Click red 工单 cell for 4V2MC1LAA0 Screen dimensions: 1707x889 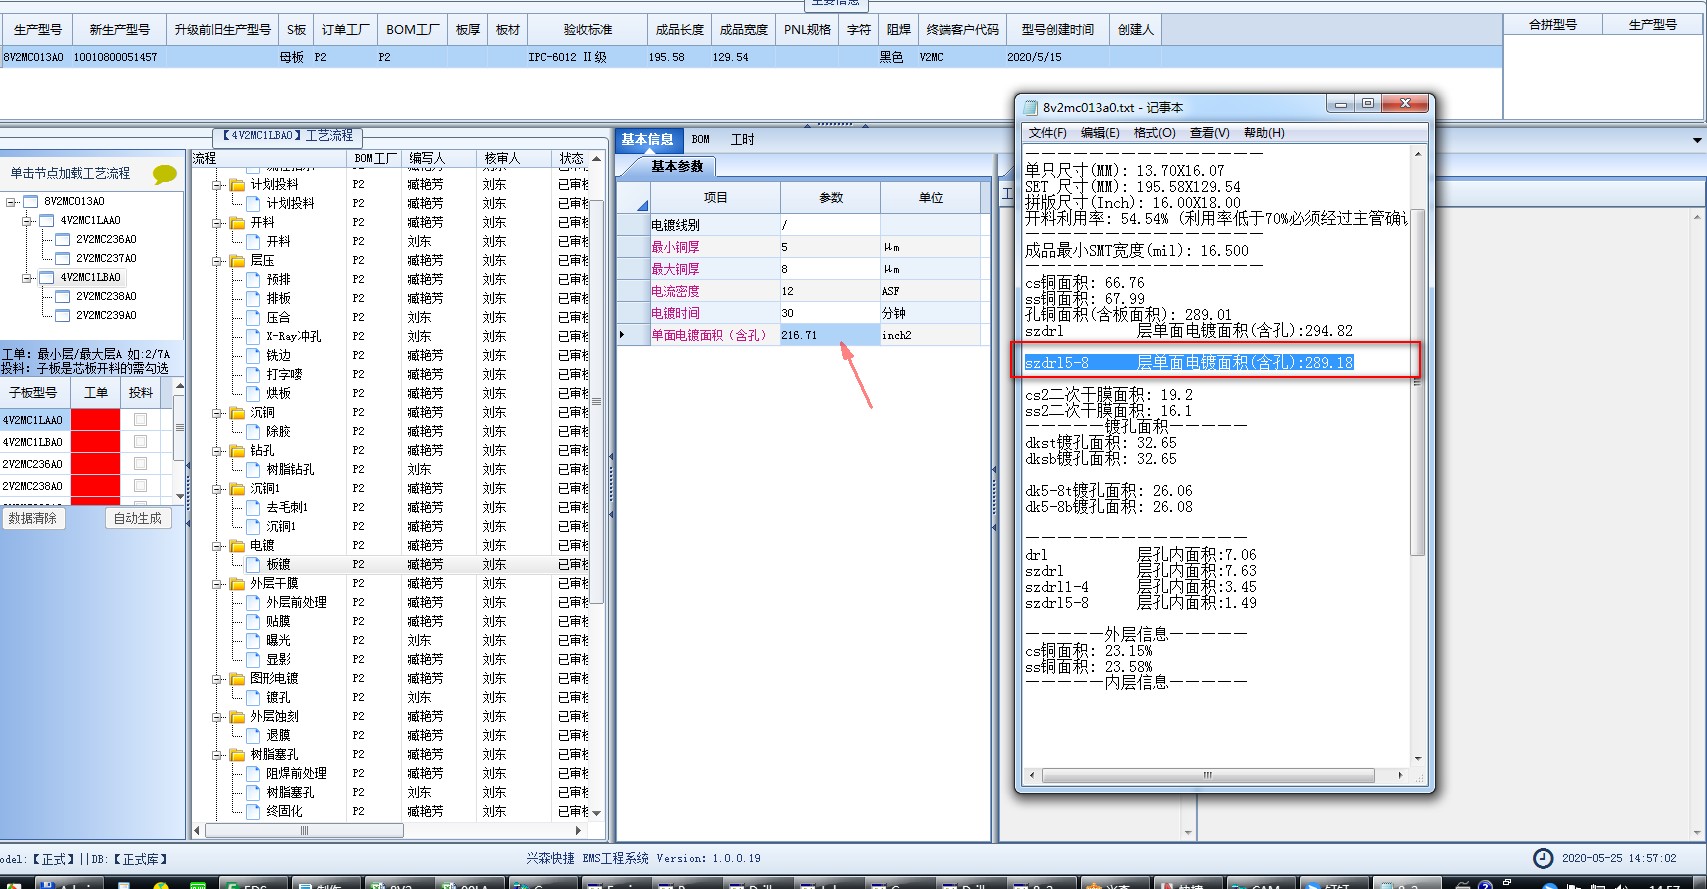click(96, 420)
